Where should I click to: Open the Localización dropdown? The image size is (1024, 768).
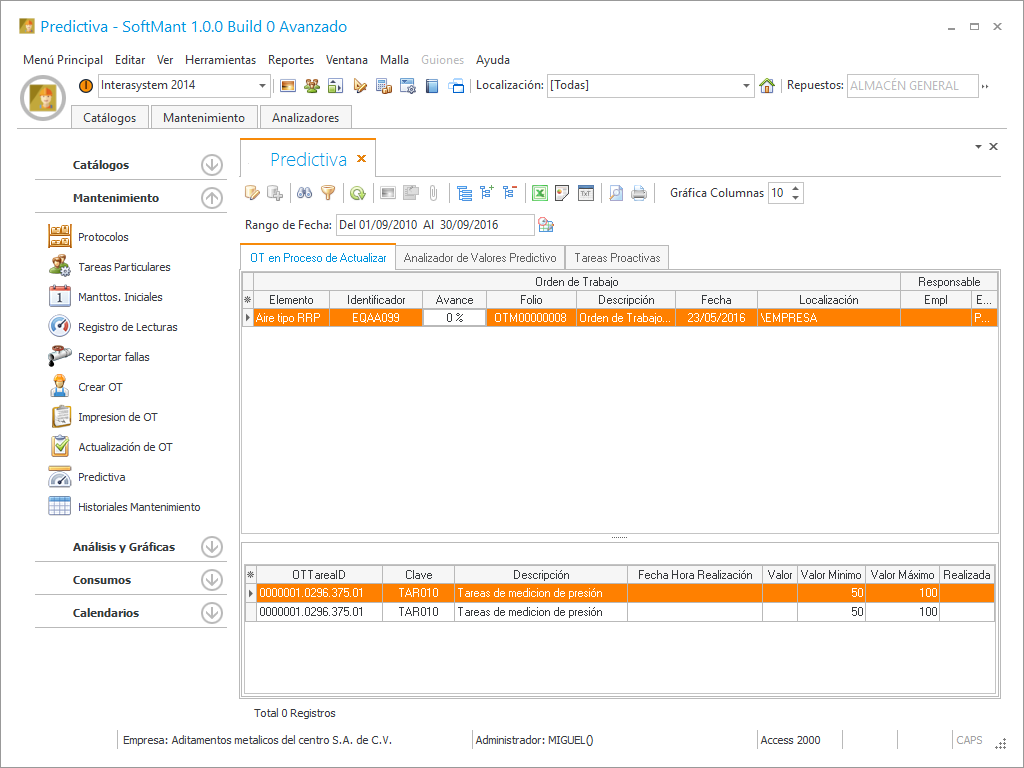pos(746,86)
